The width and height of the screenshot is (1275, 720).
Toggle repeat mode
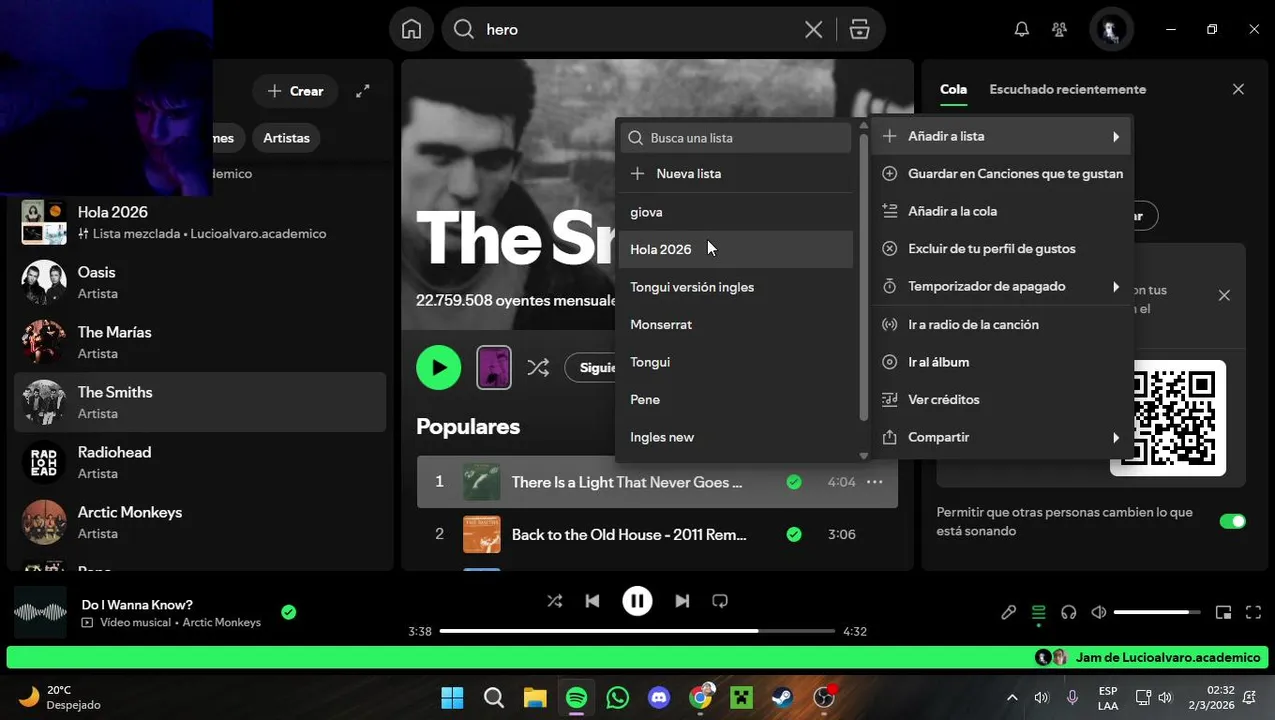720,601
